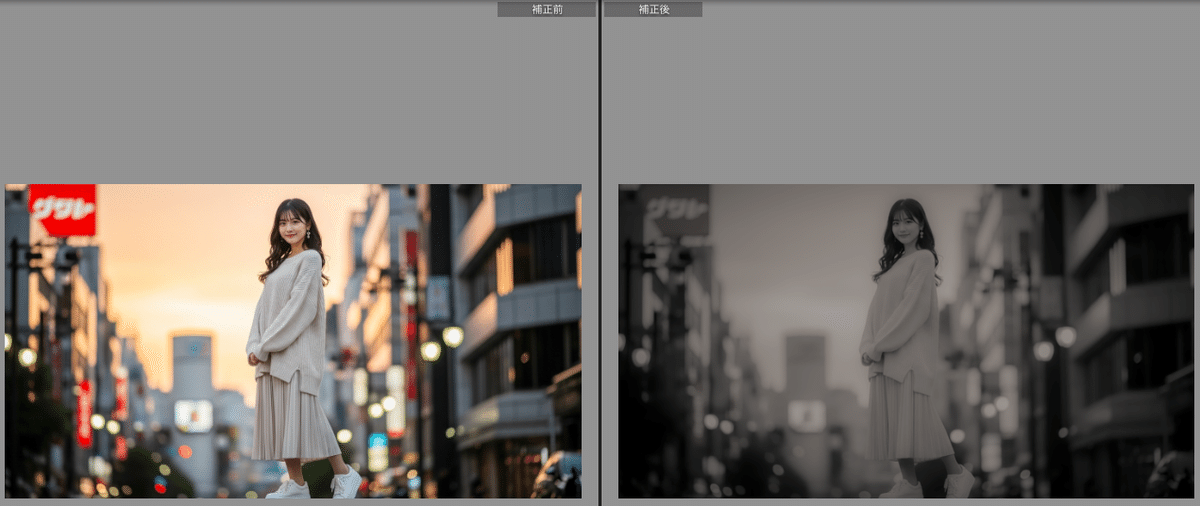Viewport: 1200px width, 506px height.
Task: Click the sign in the grayscale photo
Action: point(676,209)
